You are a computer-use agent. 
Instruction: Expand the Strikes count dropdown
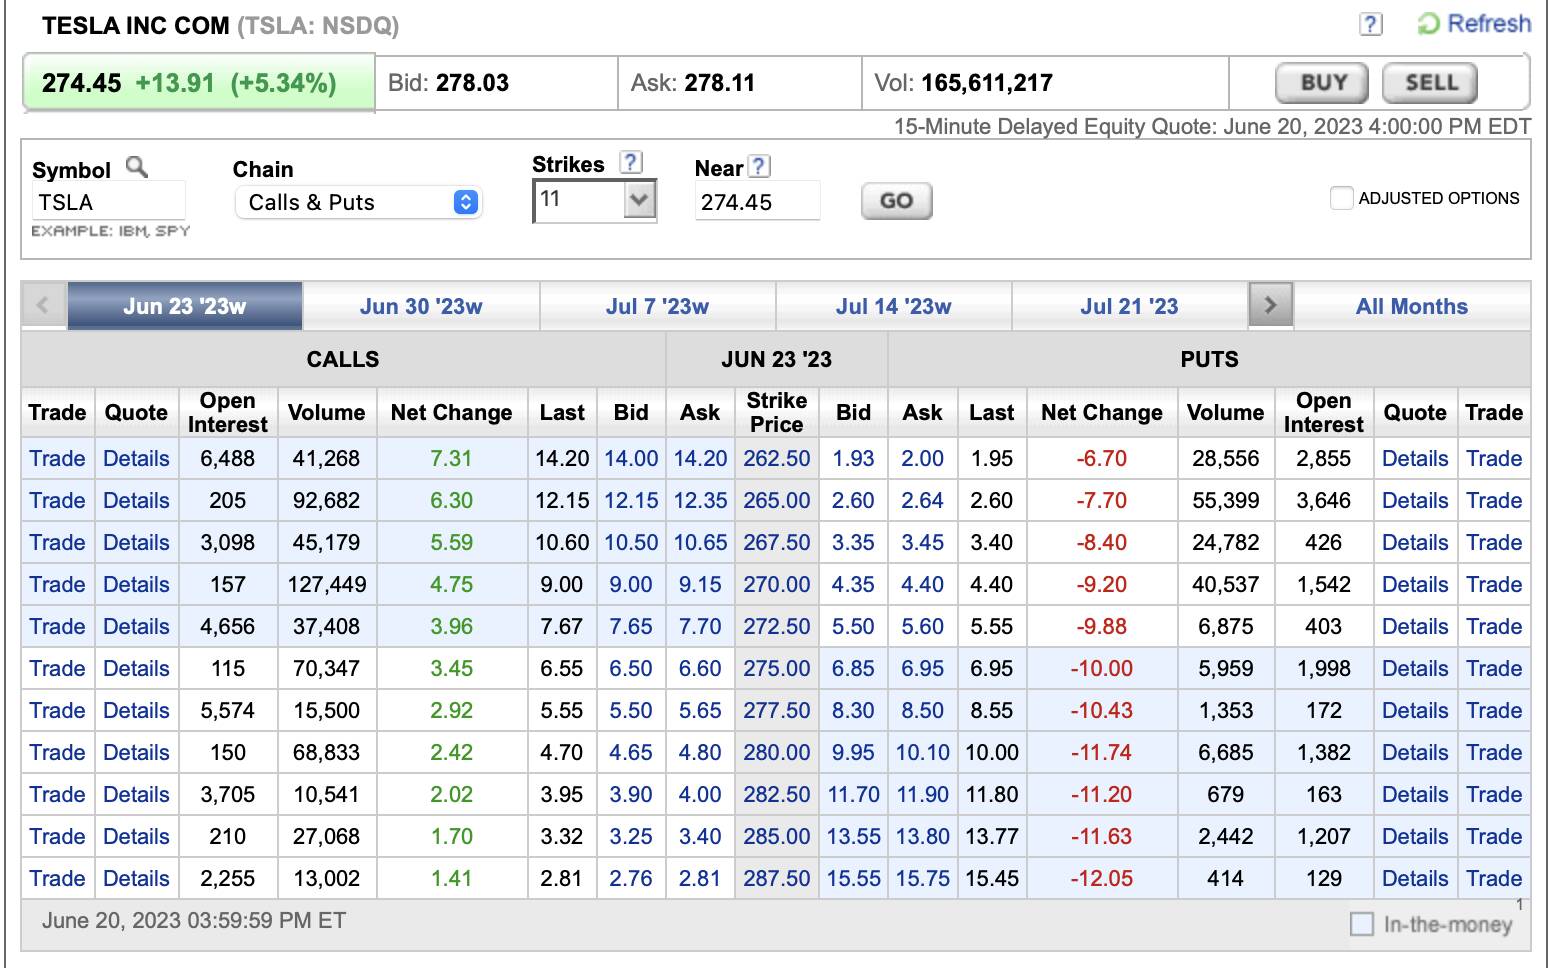[639, 200]
